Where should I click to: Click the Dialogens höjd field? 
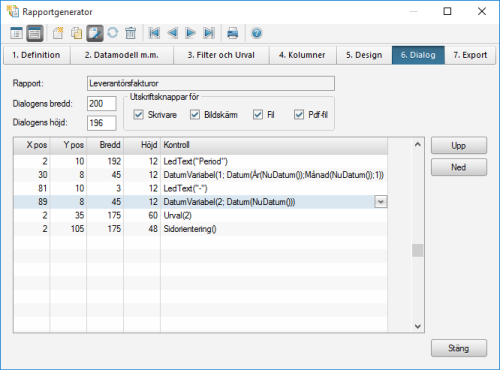point(102,123)
